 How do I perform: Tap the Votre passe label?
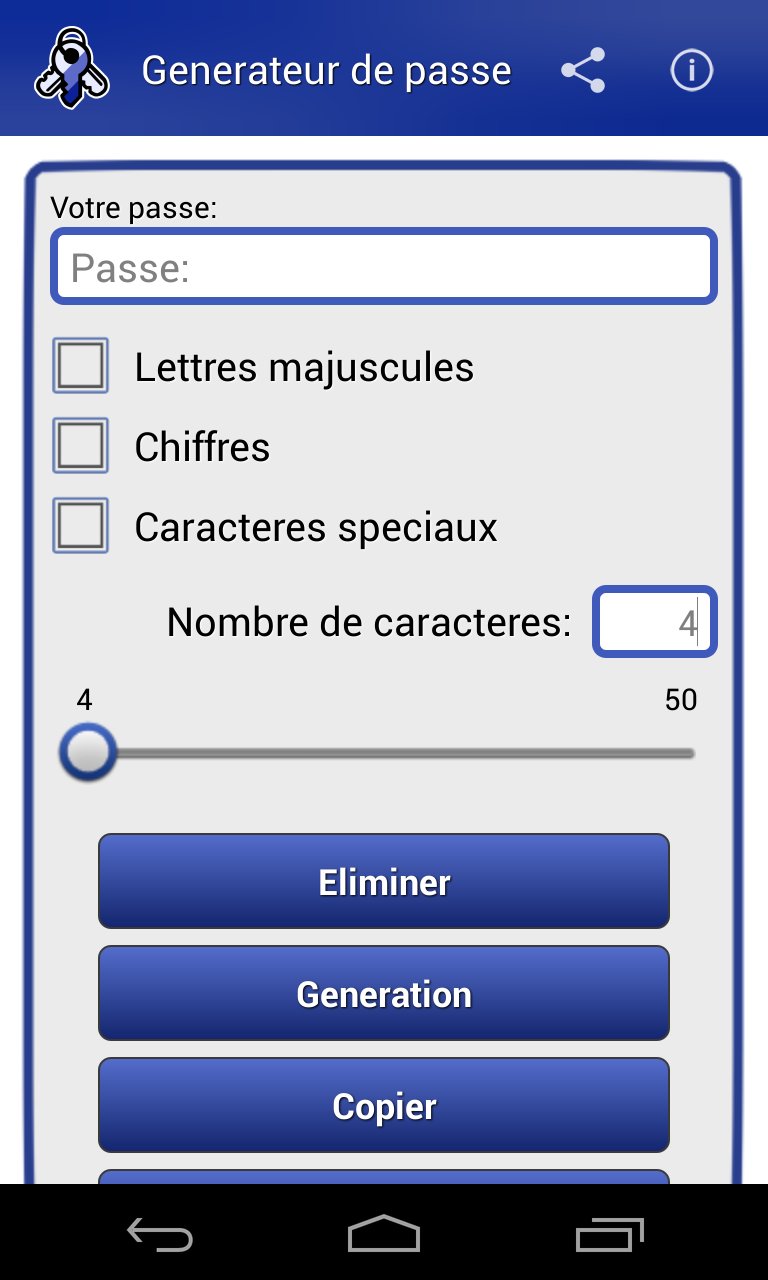point(134,208)
